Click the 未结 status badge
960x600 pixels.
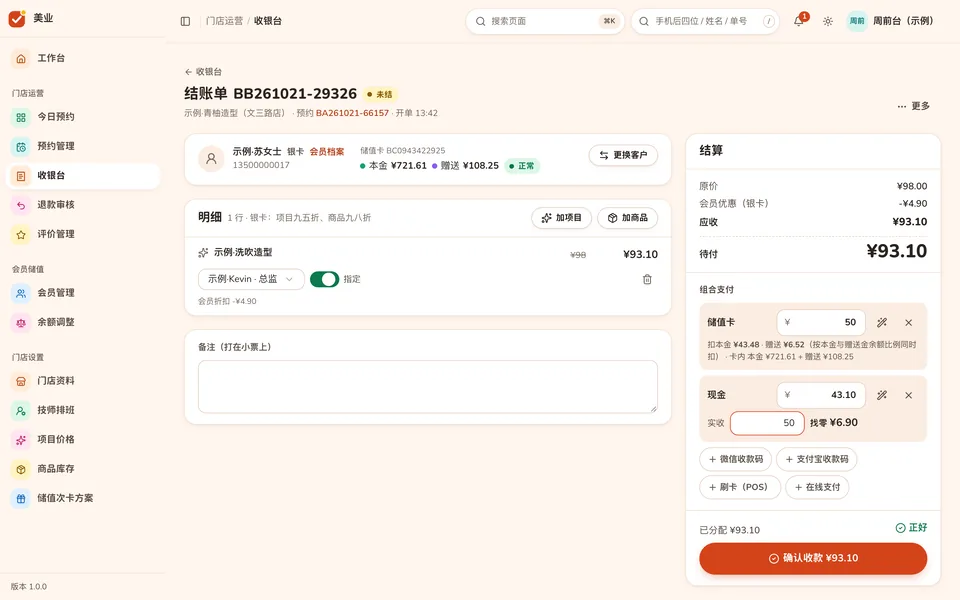click(x=380, y=94)
